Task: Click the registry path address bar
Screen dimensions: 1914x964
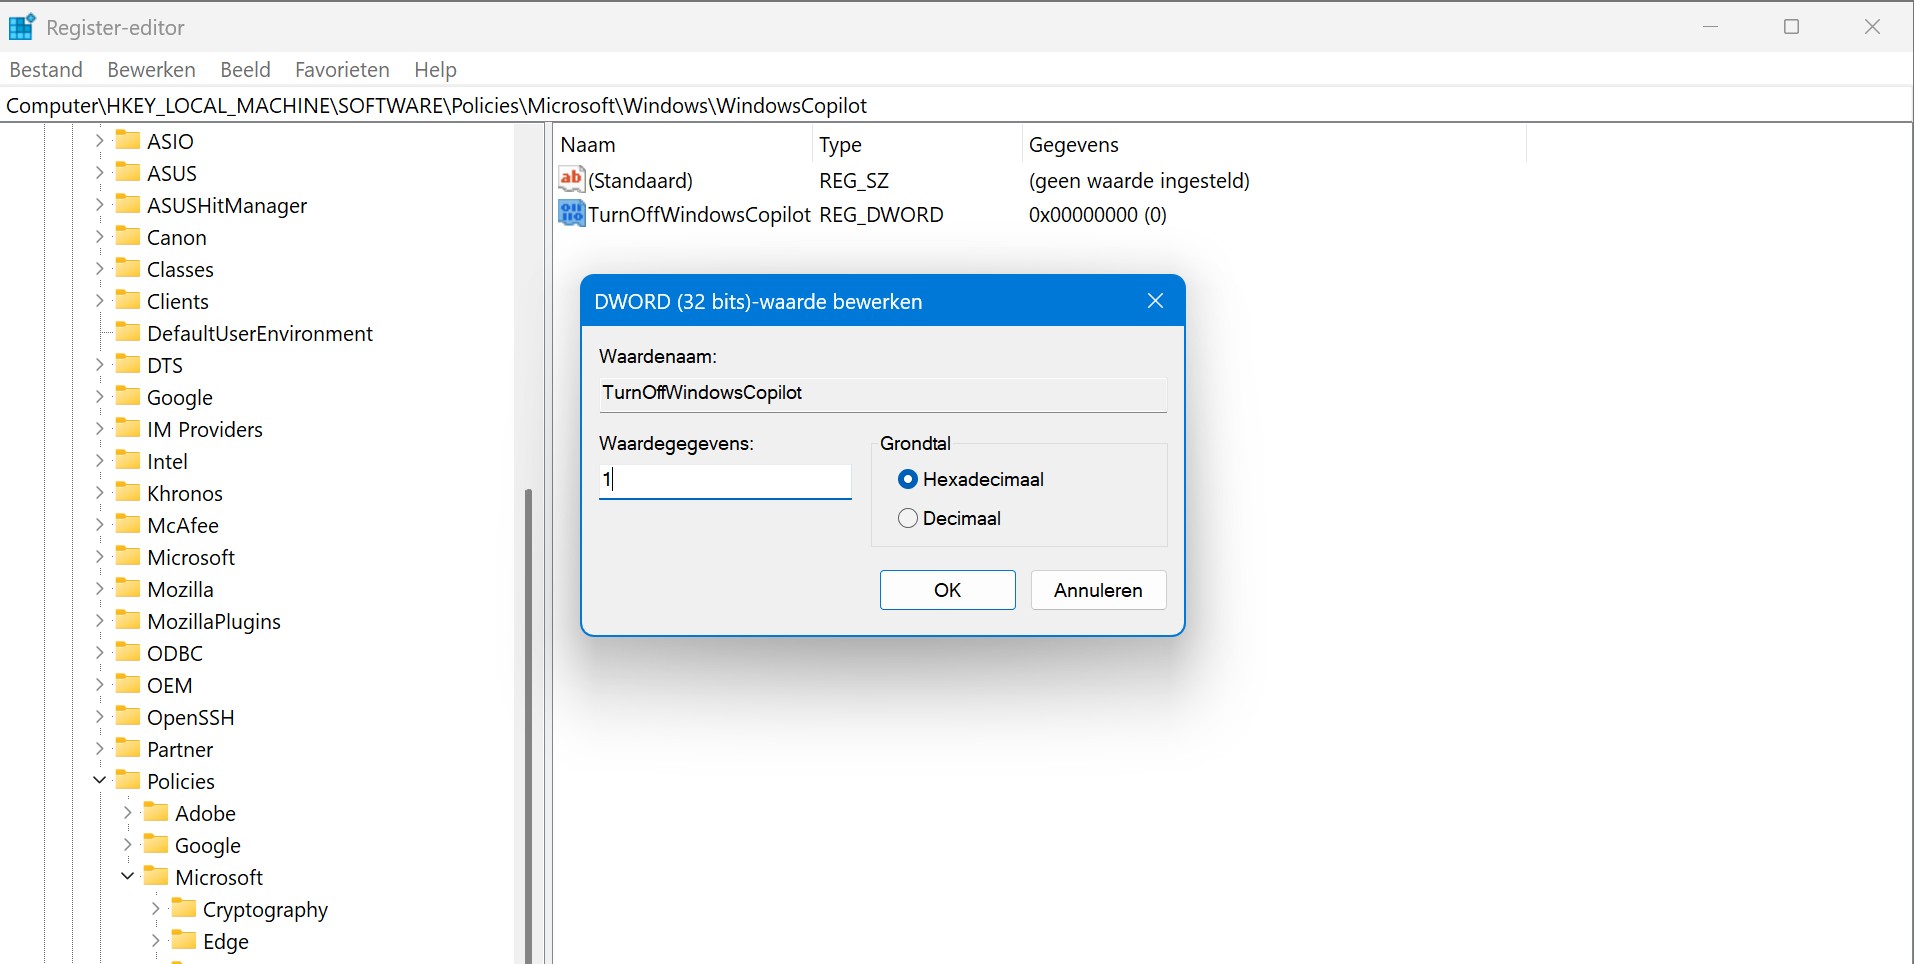Action: point(956,105)
